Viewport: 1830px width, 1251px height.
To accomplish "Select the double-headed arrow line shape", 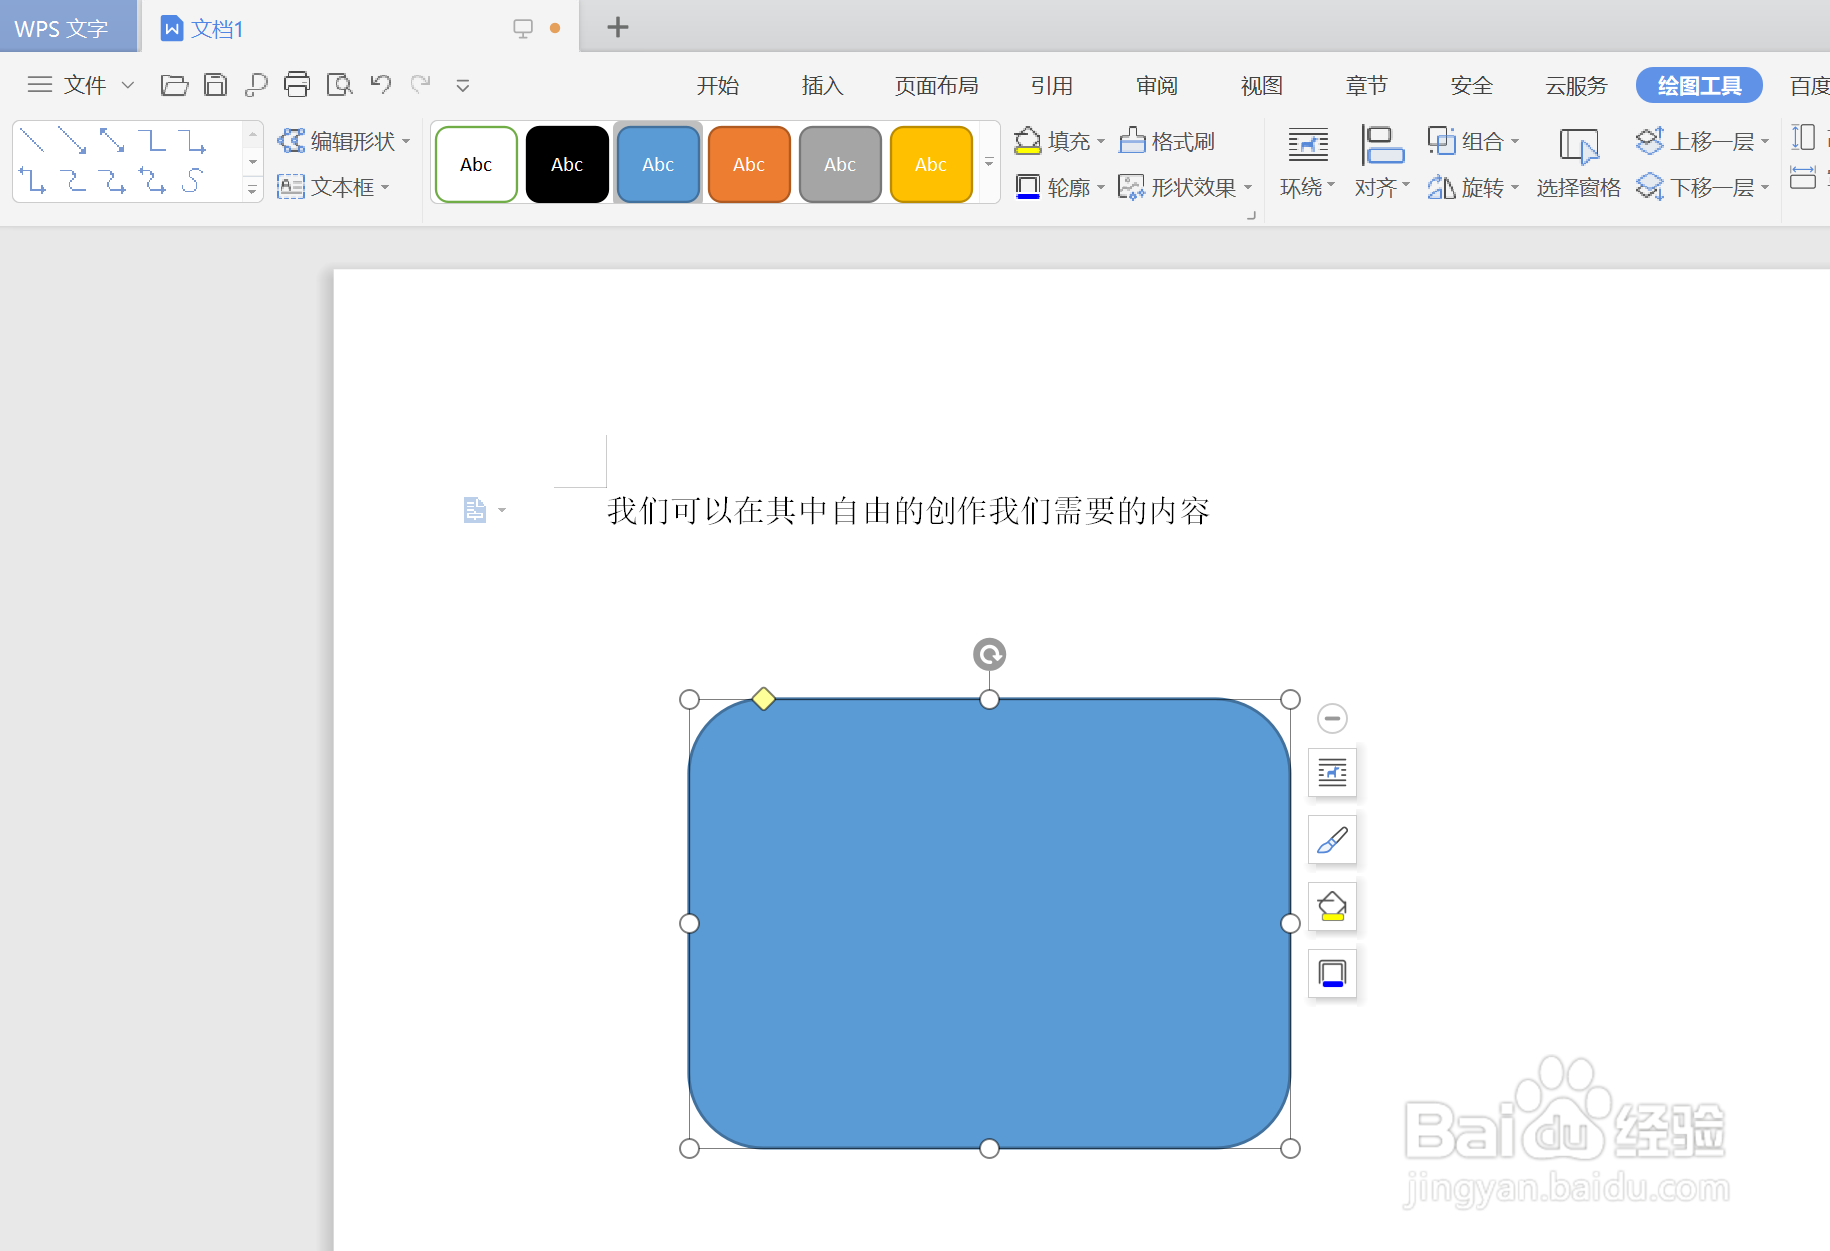I will pos(112,140).
